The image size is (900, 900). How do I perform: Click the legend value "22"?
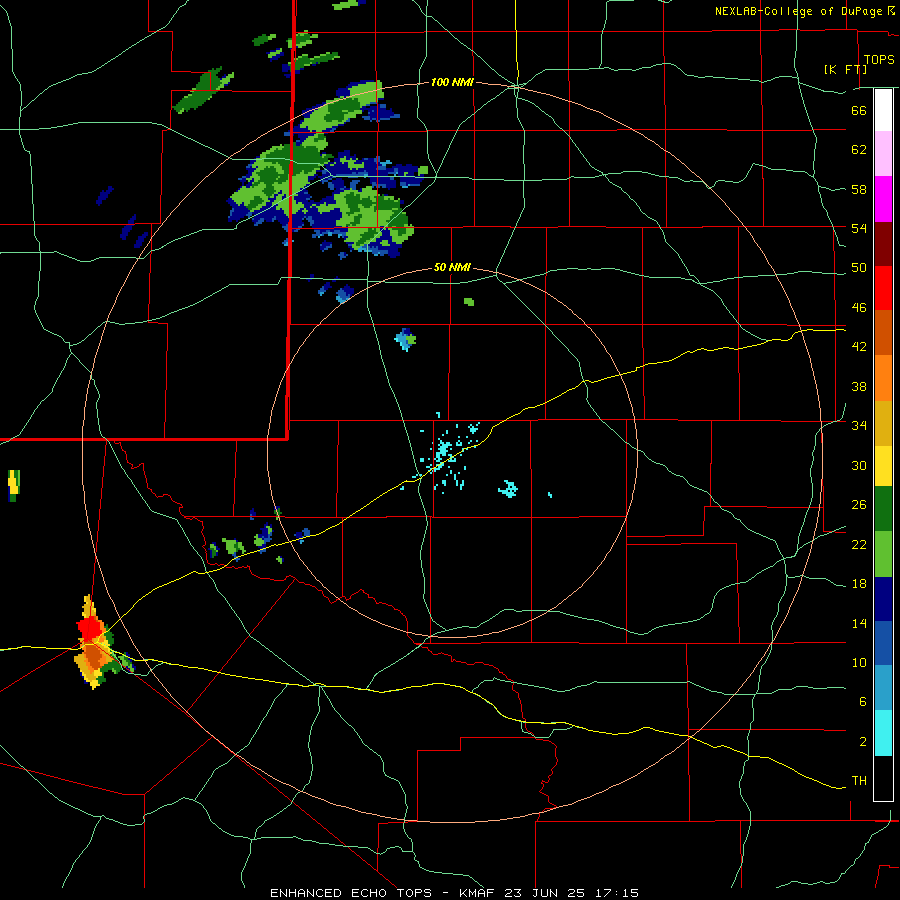pos(859,544)
